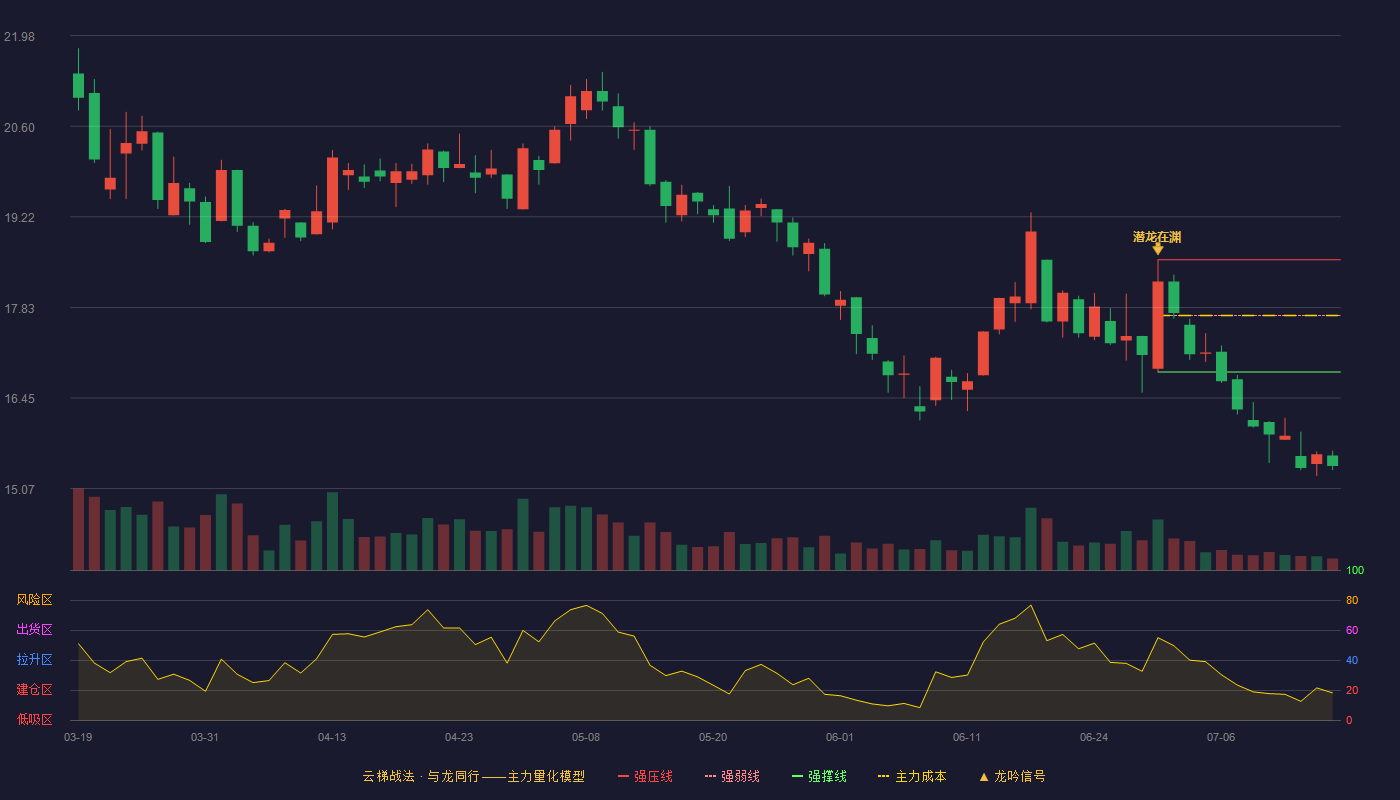1400x800 pixels.
Task: Click the 拉升区 zone label
Action: click(34, 660)
